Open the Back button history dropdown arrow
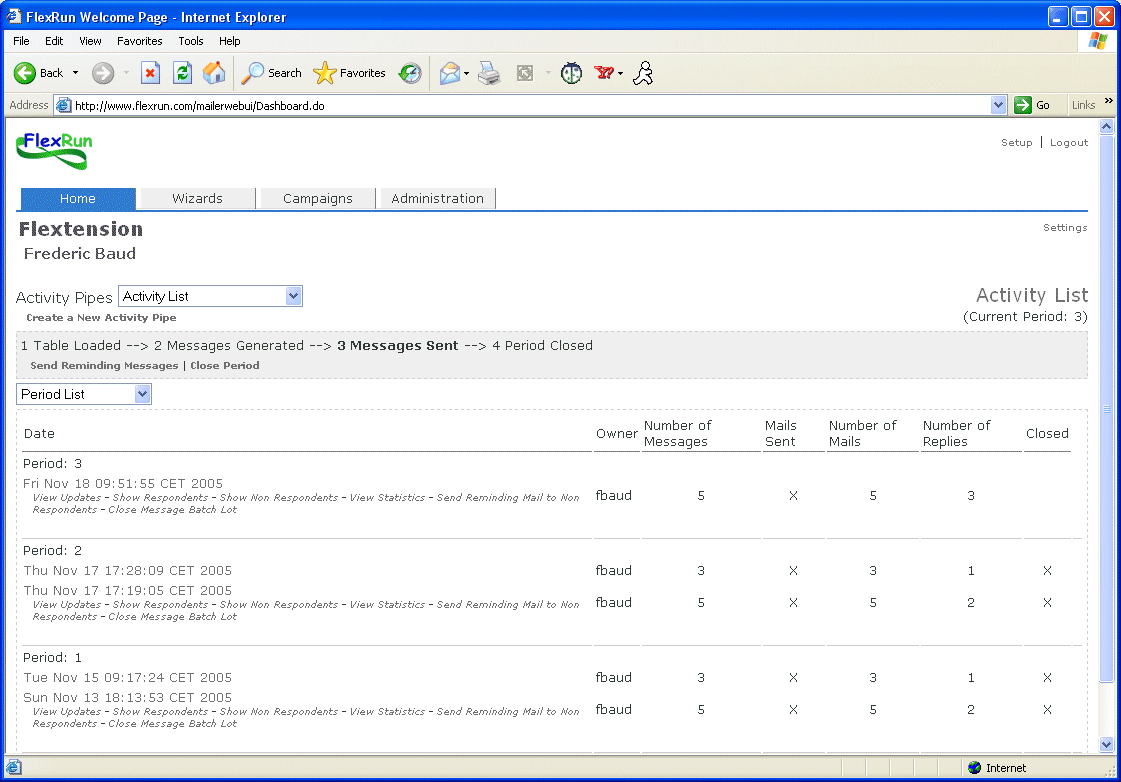 pyautogui.click(x=75, y=73)
